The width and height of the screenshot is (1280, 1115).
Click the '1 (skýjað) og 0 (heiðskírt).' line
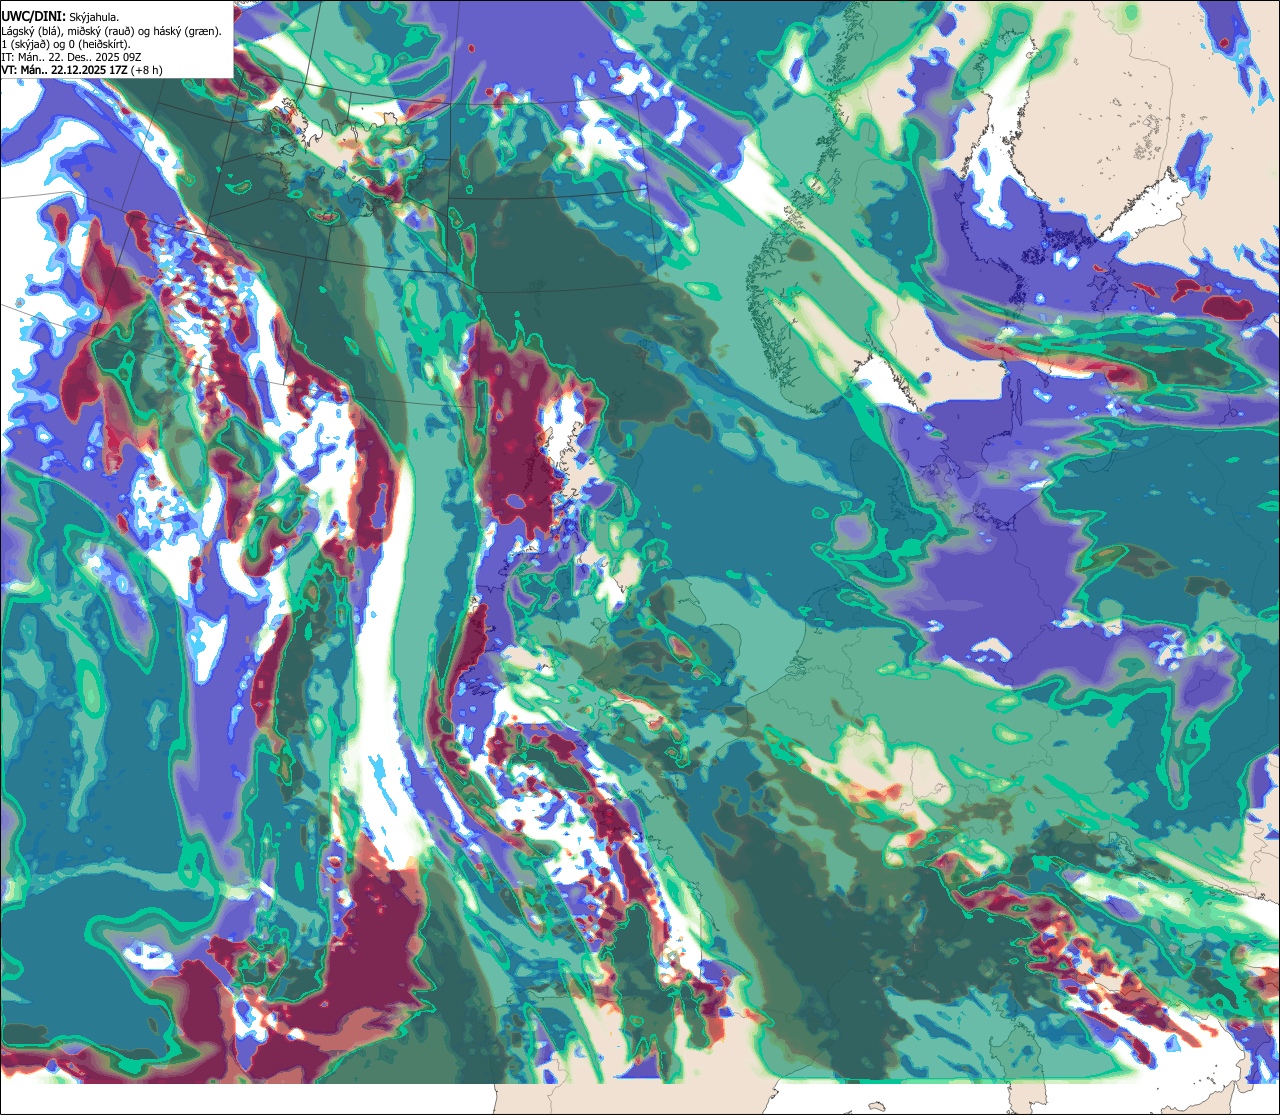click(65, 43)
